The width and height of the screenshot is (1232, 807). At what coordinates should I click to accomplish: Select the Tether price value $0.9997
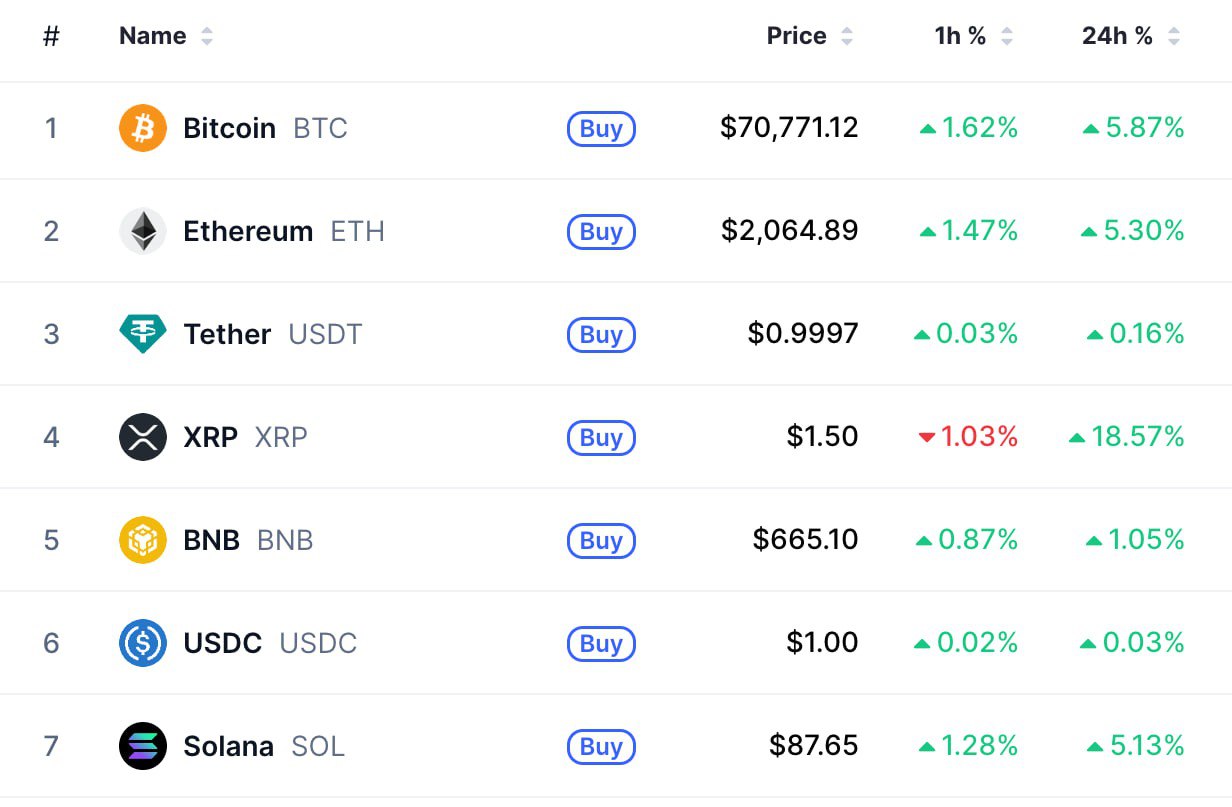coord(803,334)
